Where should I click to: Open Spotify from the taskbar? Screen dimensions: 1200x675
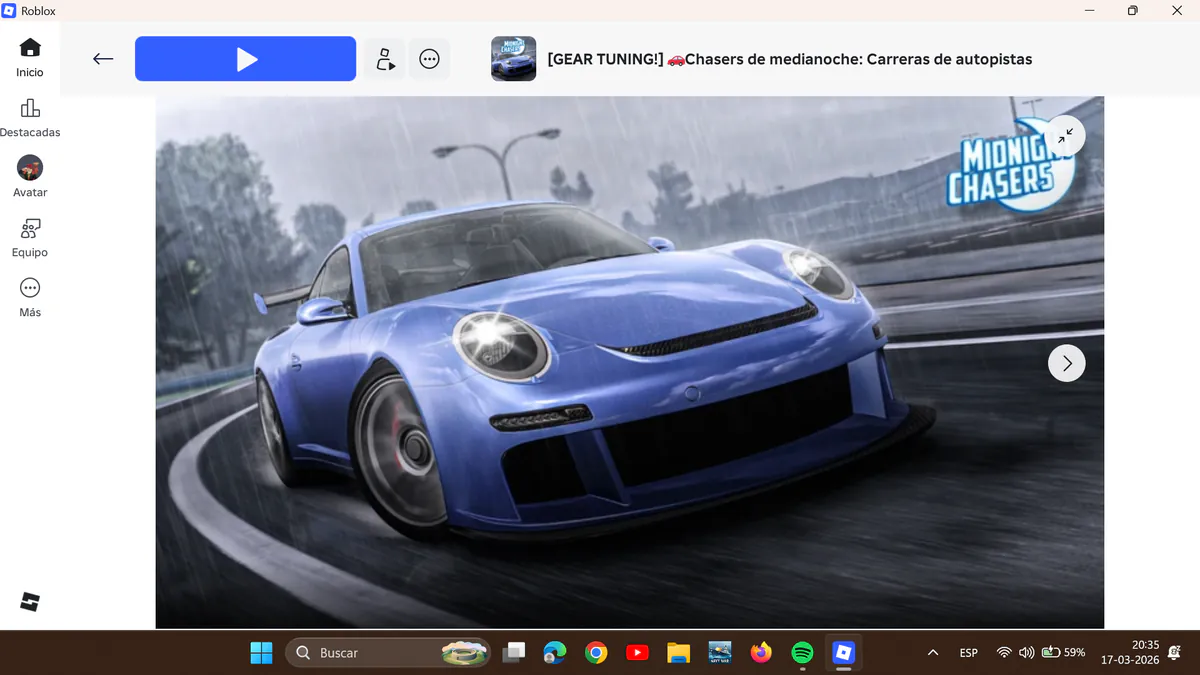point(802,653)
